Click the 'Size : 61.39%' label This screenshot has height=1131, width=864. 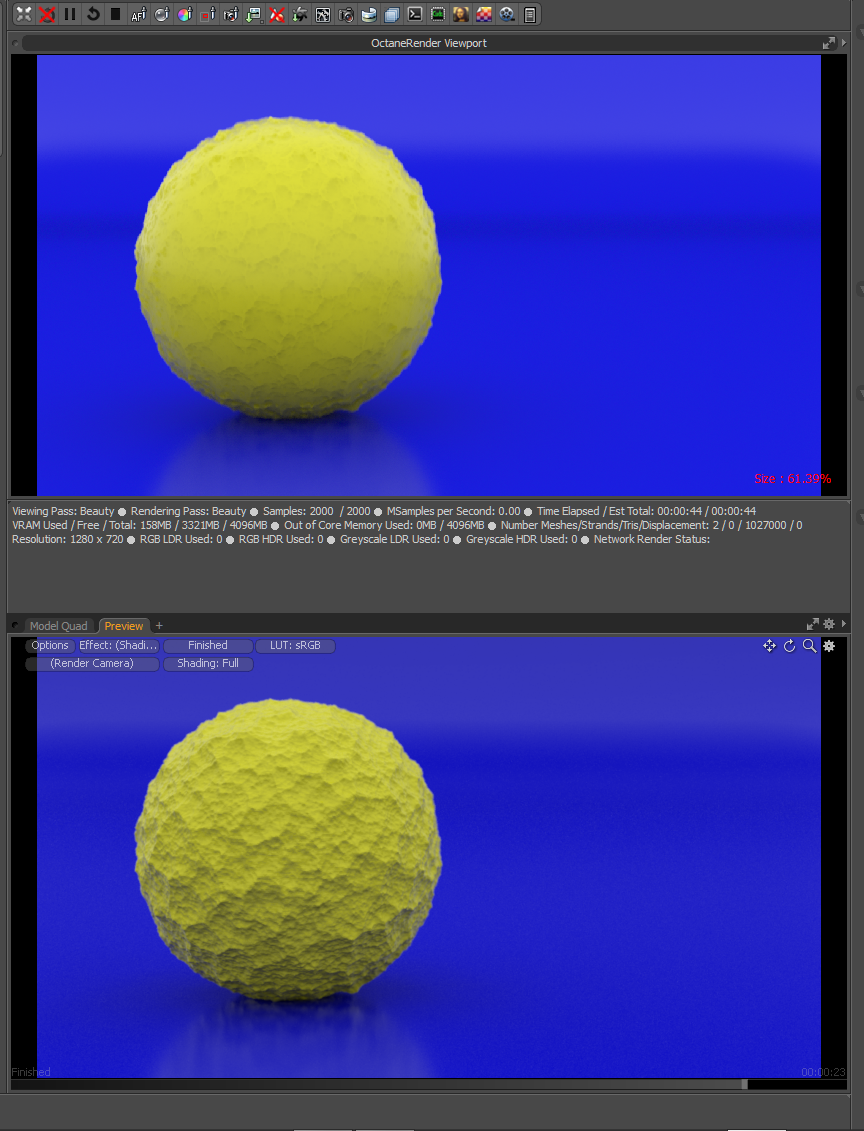tap(793, 479)
